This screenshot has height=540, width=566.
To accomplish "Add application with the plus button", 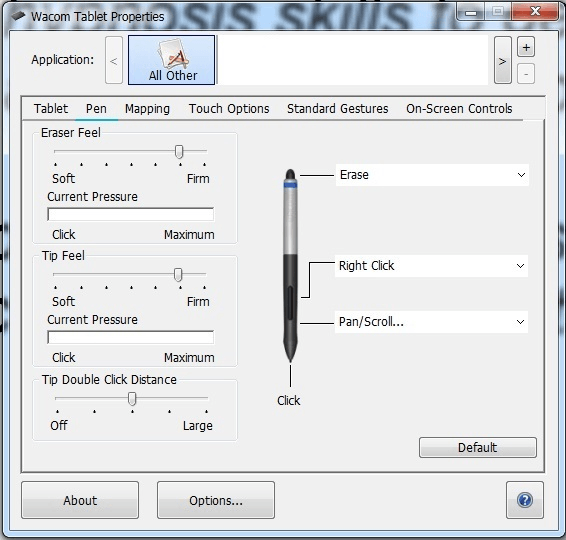I will click(526, 47).
